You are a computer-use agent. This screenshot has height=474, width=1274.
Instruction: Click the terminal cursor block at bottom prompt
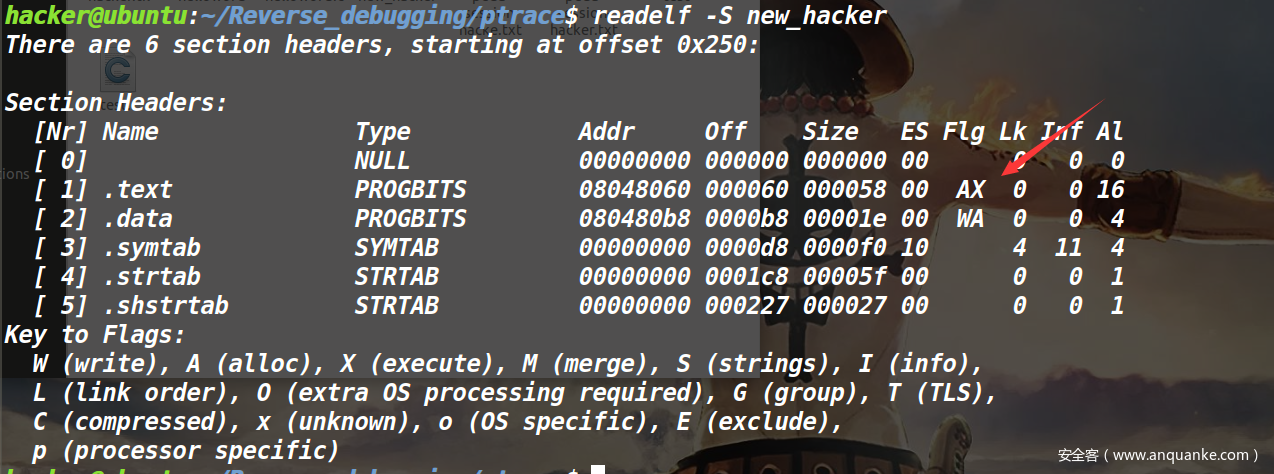pyautogui.click(x=598, y=469)
